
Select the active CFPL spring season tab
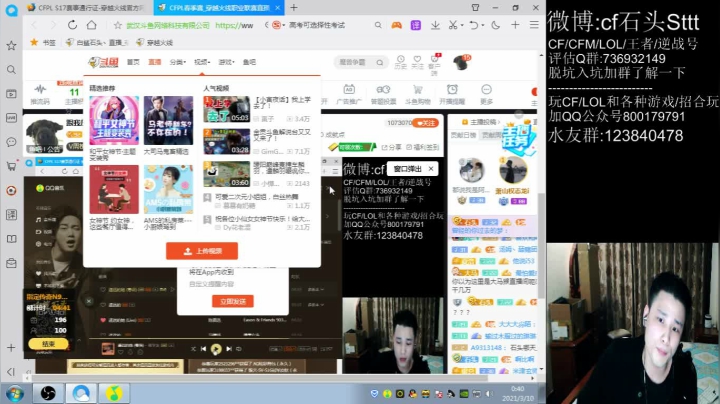219,8
